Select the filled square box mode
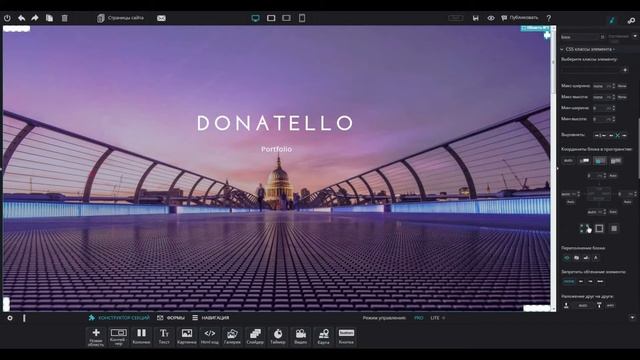This screenshot has width=640, height=360. [614, 229]
